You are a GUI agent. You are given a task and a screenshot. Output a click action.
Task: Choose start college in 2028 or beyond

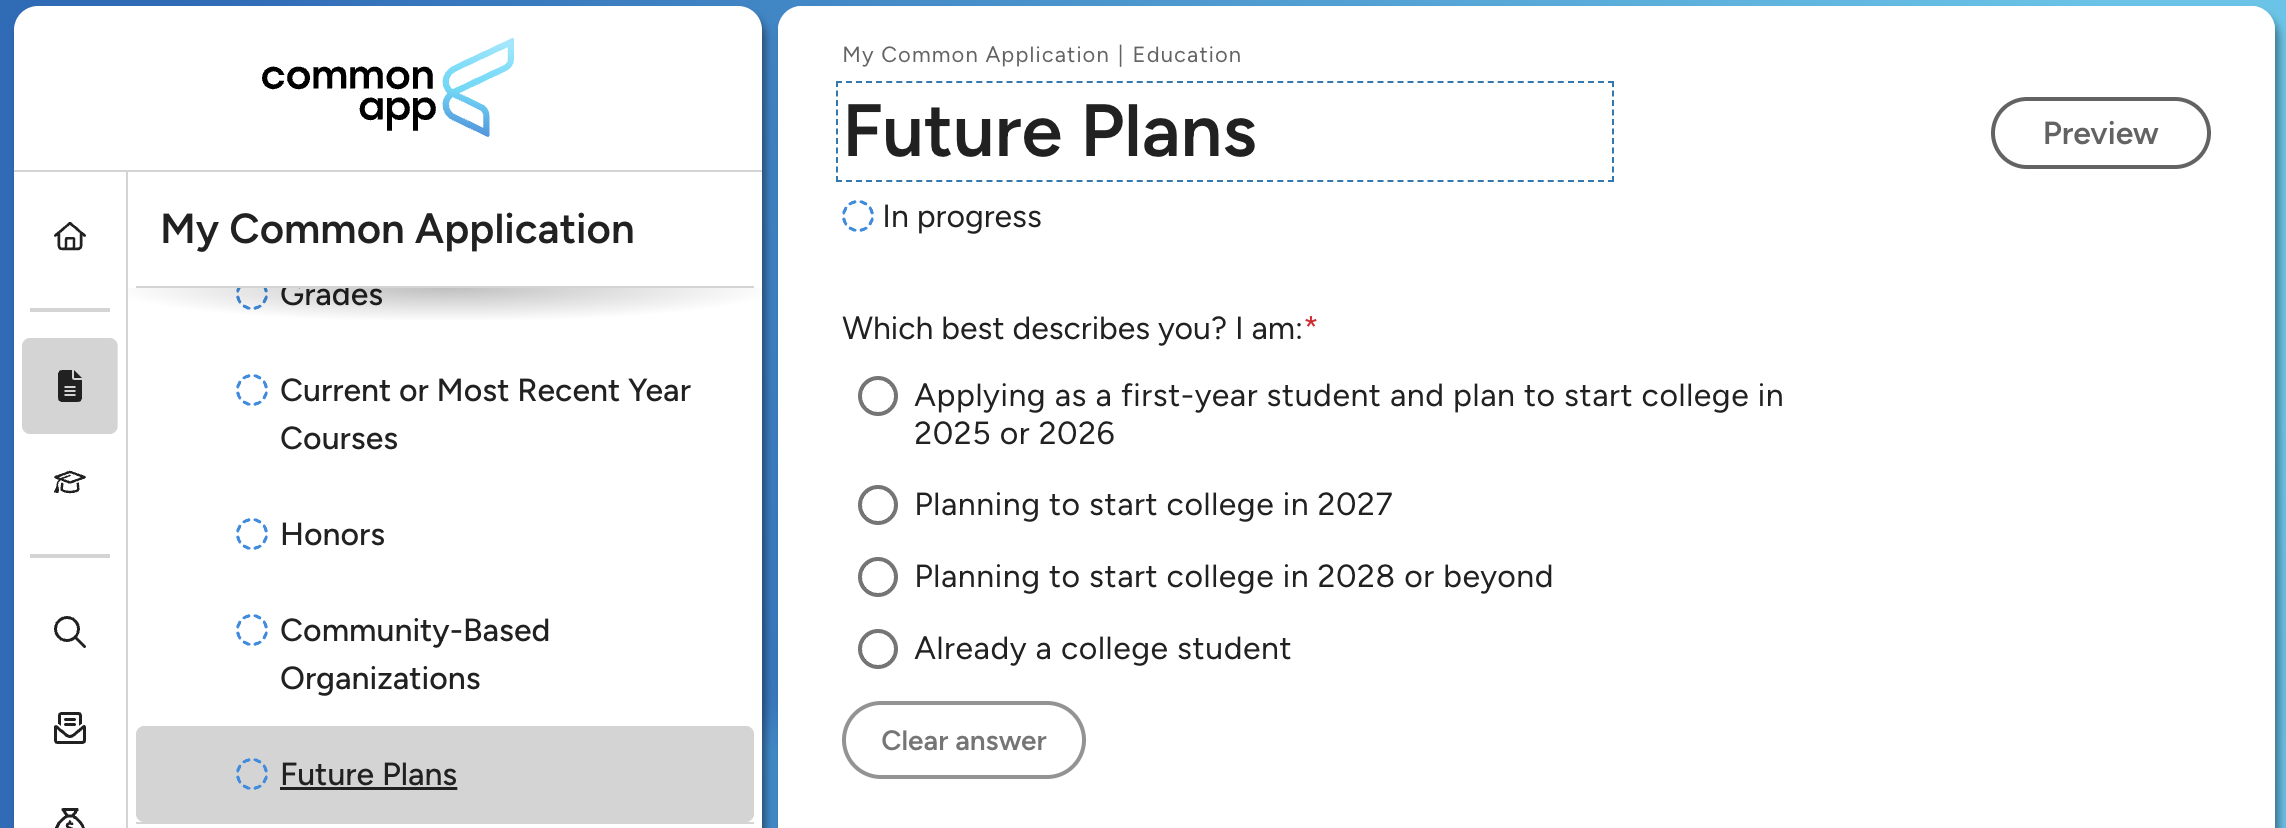coord(878,577)
